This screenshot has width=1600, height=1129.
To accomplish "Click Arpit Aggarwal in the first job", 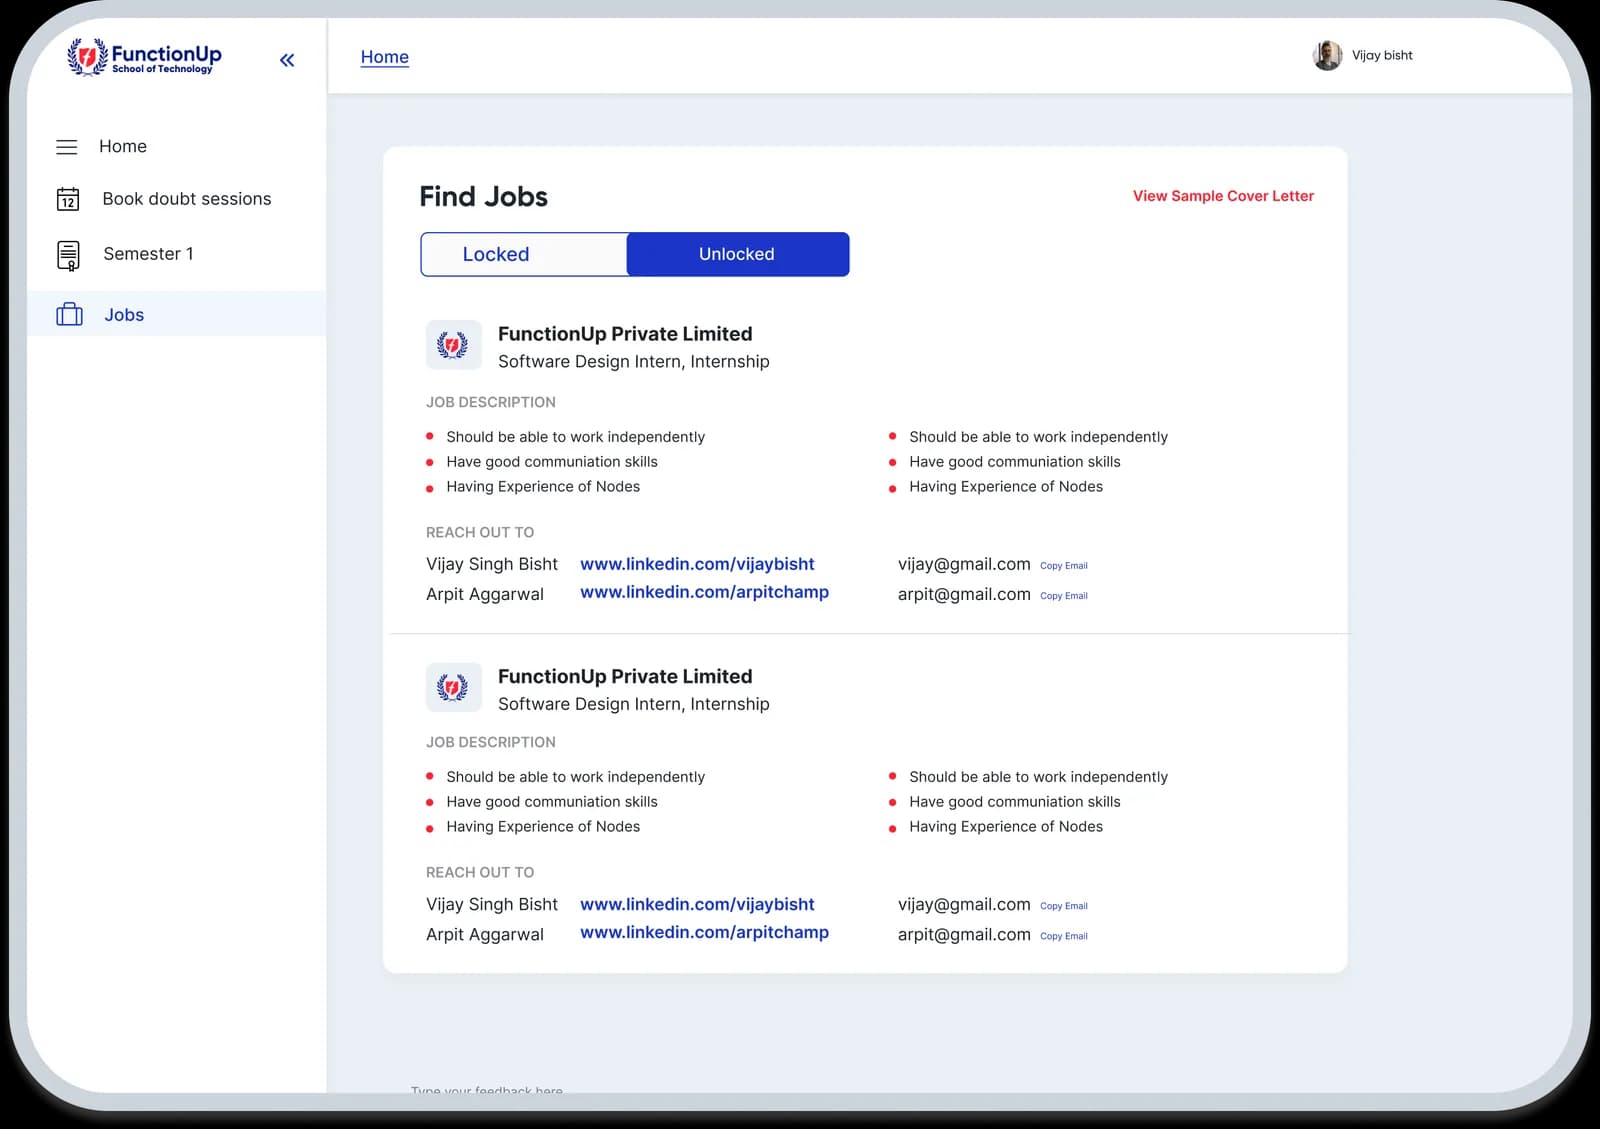I will pos(485,594).
